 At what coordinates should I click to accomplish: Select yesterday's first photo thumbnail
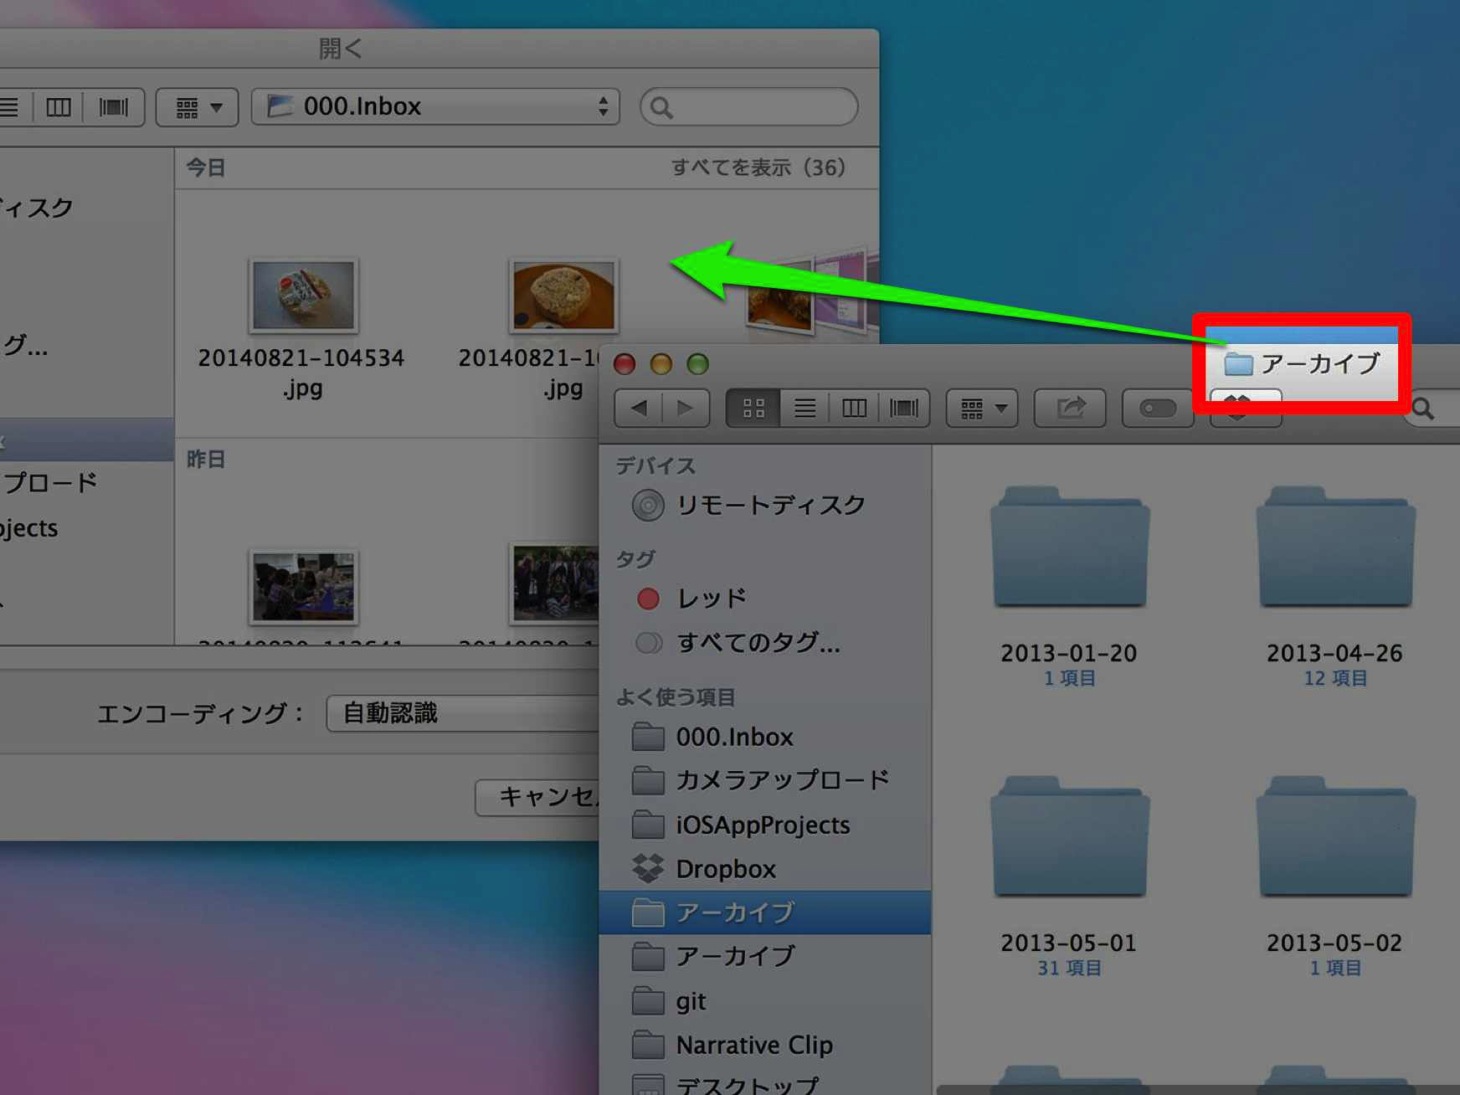point(303,586)
